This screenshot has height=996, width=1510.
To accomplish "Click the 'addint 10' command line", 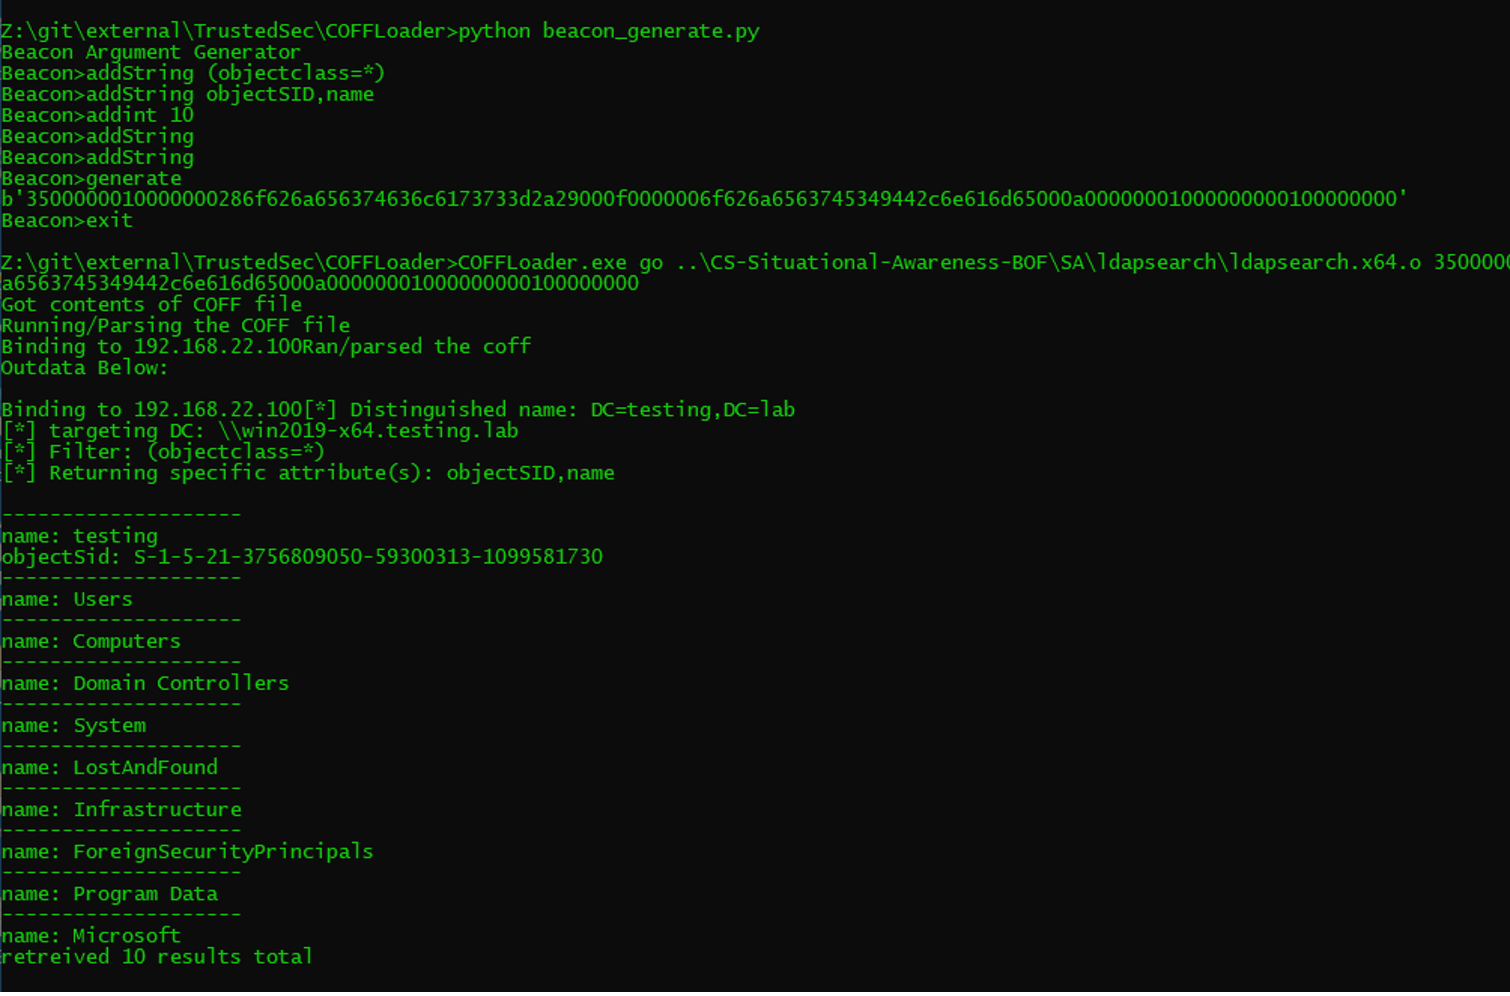I will (98, 115).
